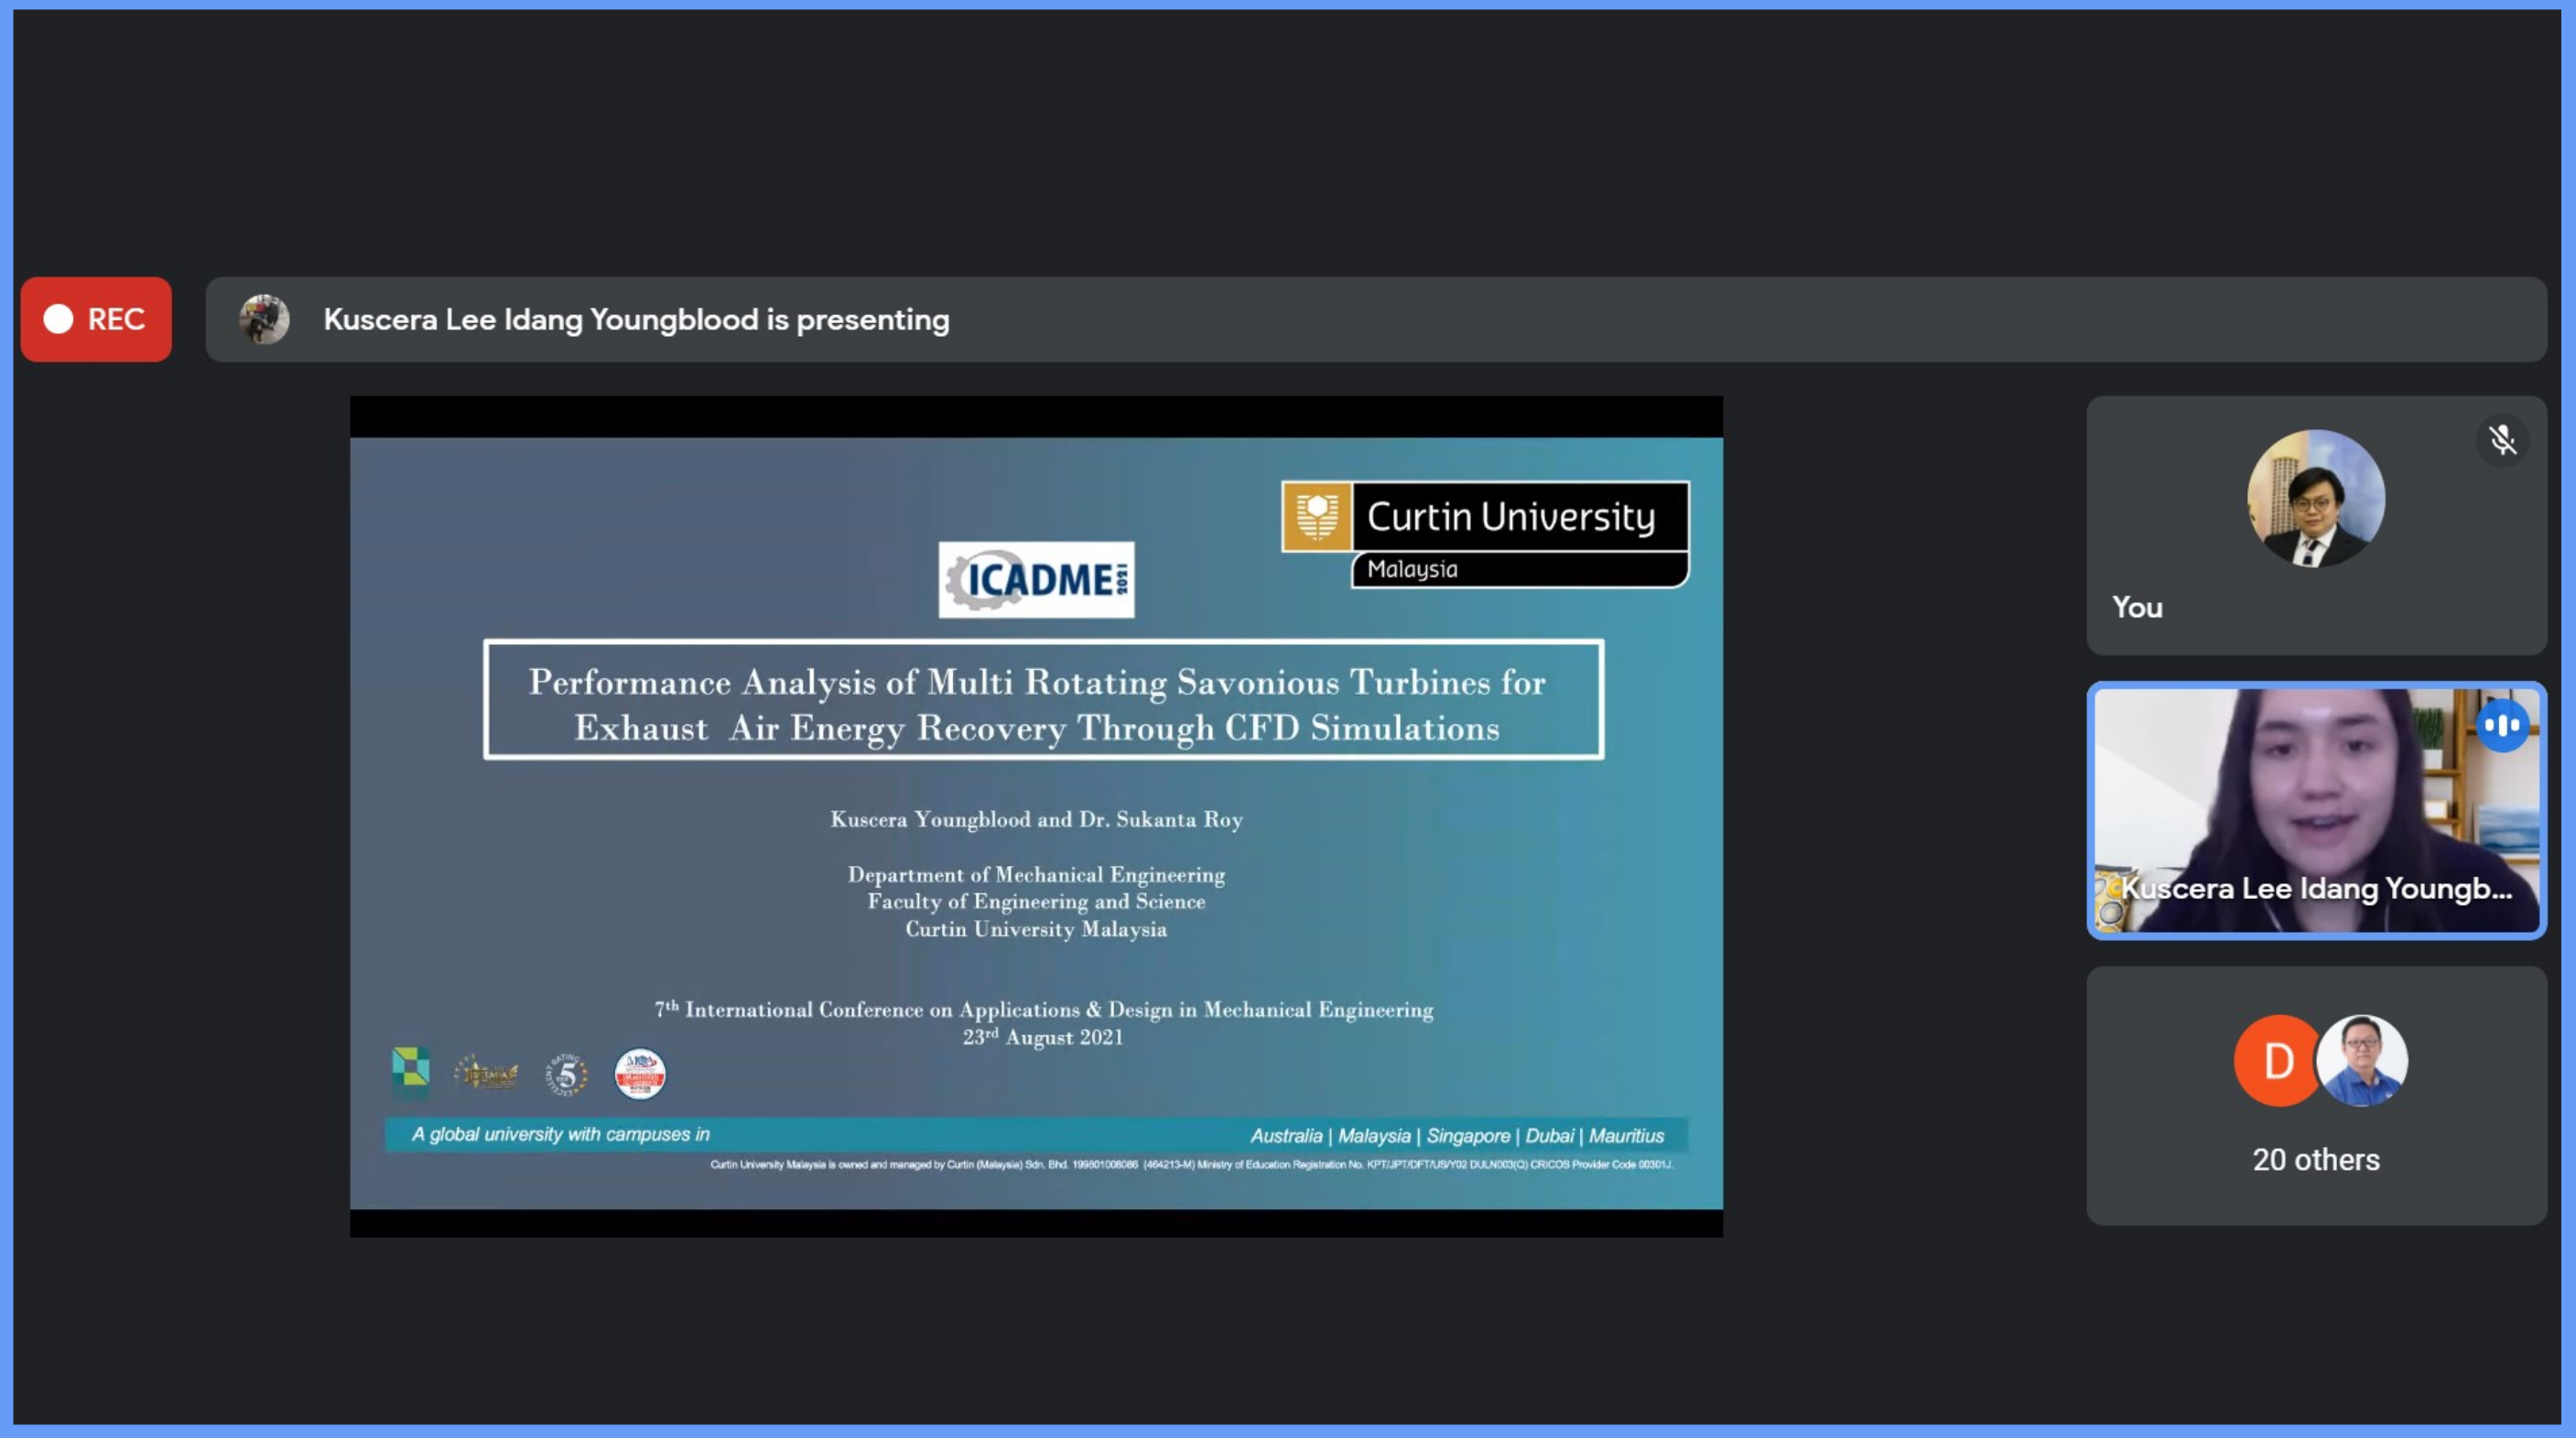
Task: Click the red REC recording indicator
Action: click(96, 319)
